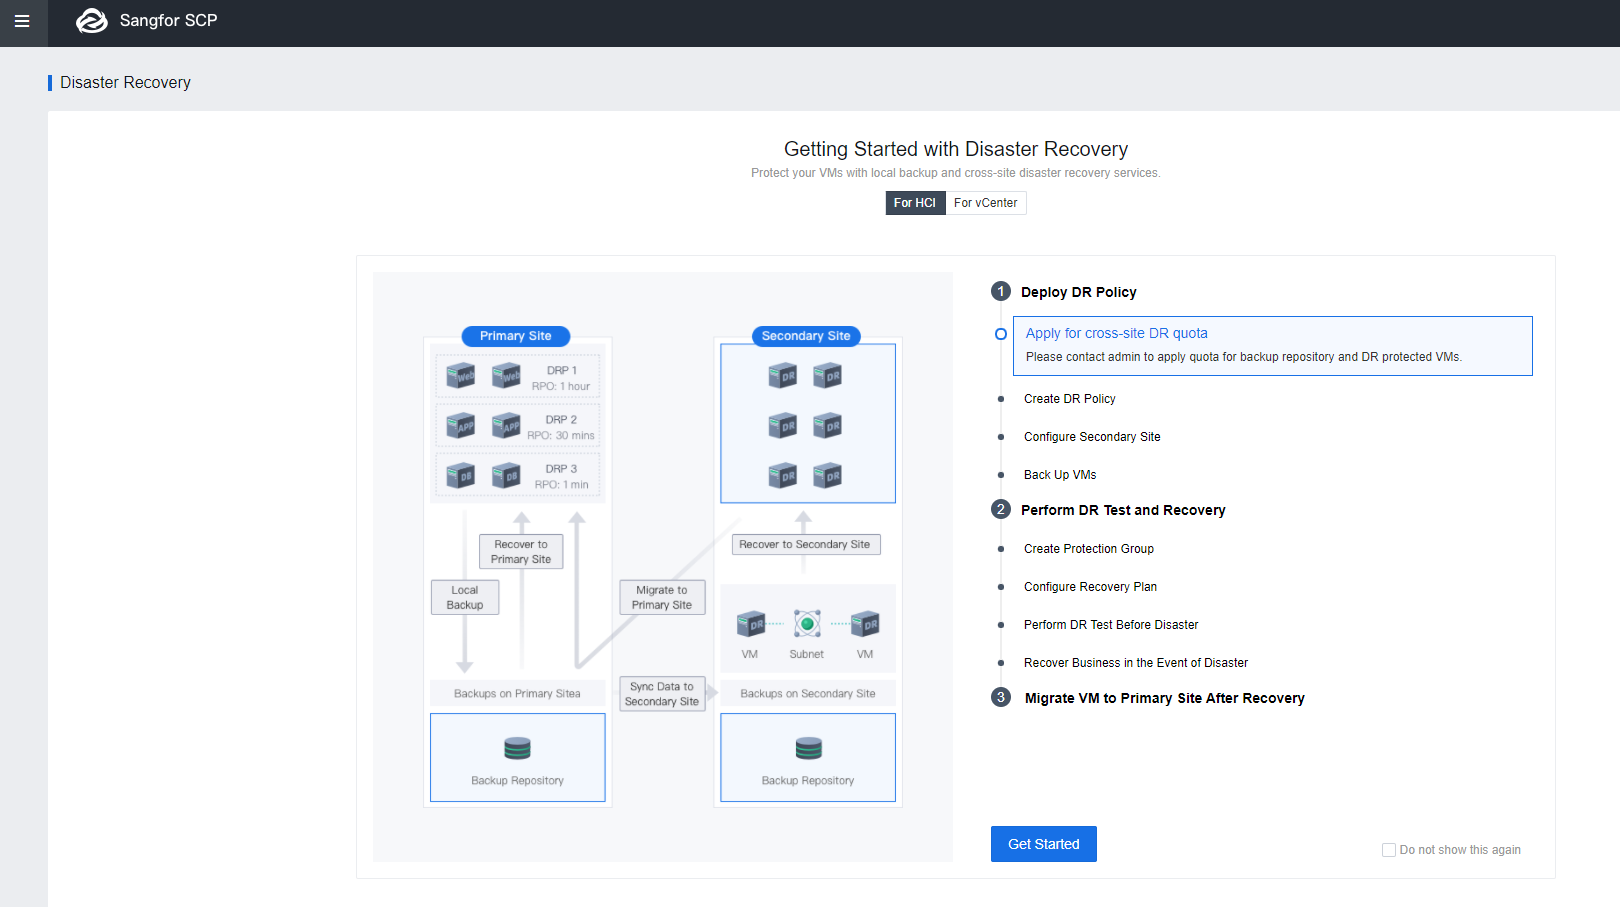Click step 1 circle for Deploy DR Policy
This screenshot has height=907, width=1620.
pos(1001,292)
